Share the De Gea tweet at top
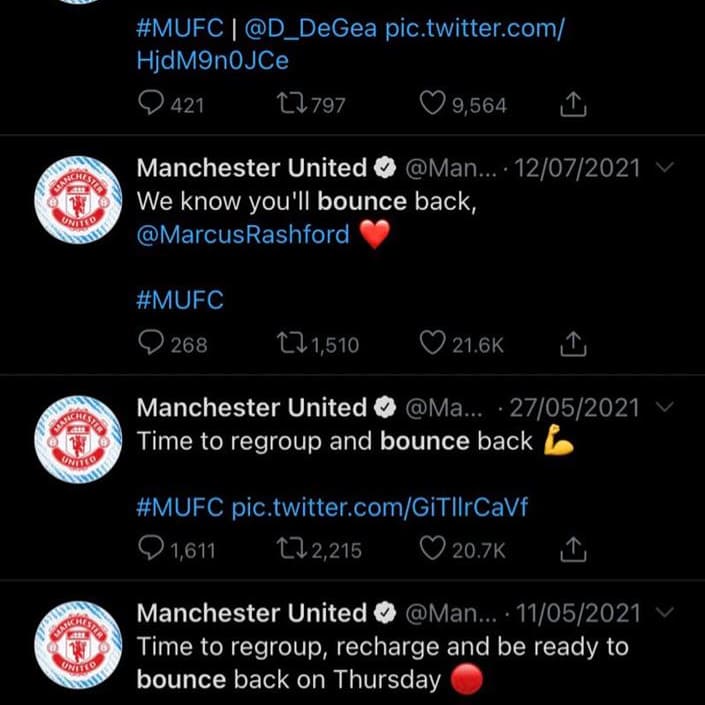The image size is (705, 705). click(x=573, y=104)
